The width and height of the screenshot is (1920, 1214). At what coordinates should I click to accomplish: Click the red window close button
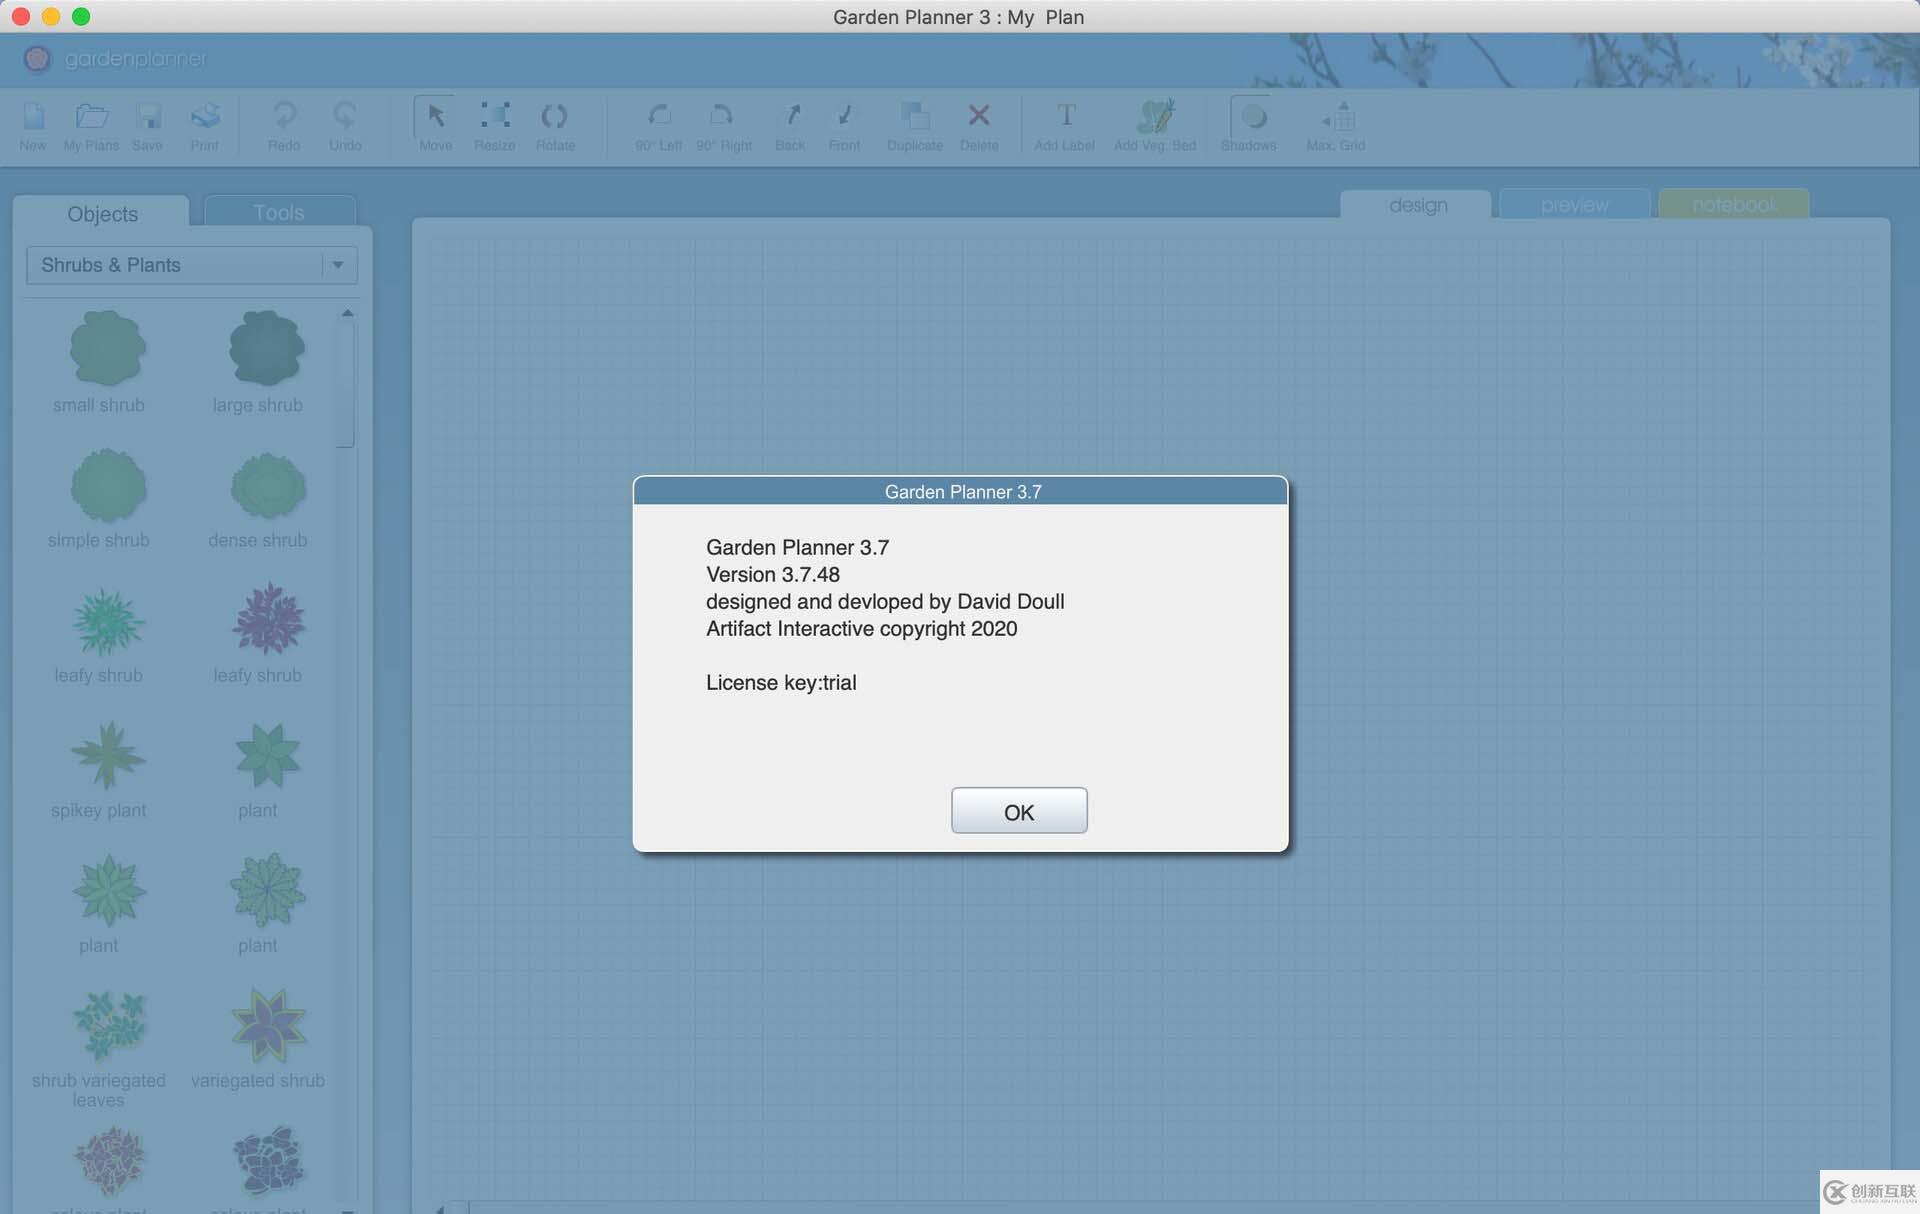(x=21, y=16)
